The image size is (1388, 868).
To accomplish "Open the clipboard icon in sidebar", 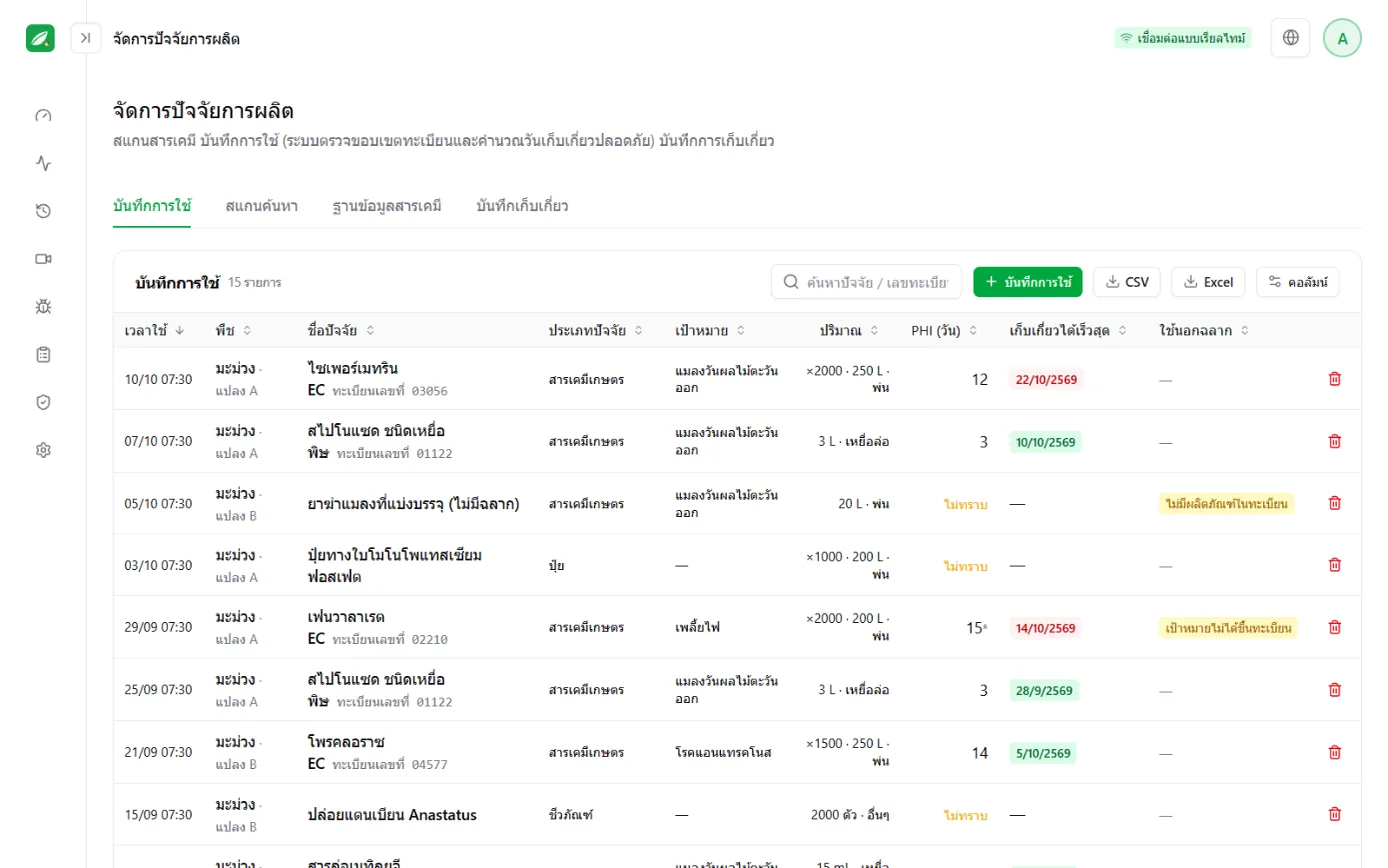I will click(x=43, y=354).
